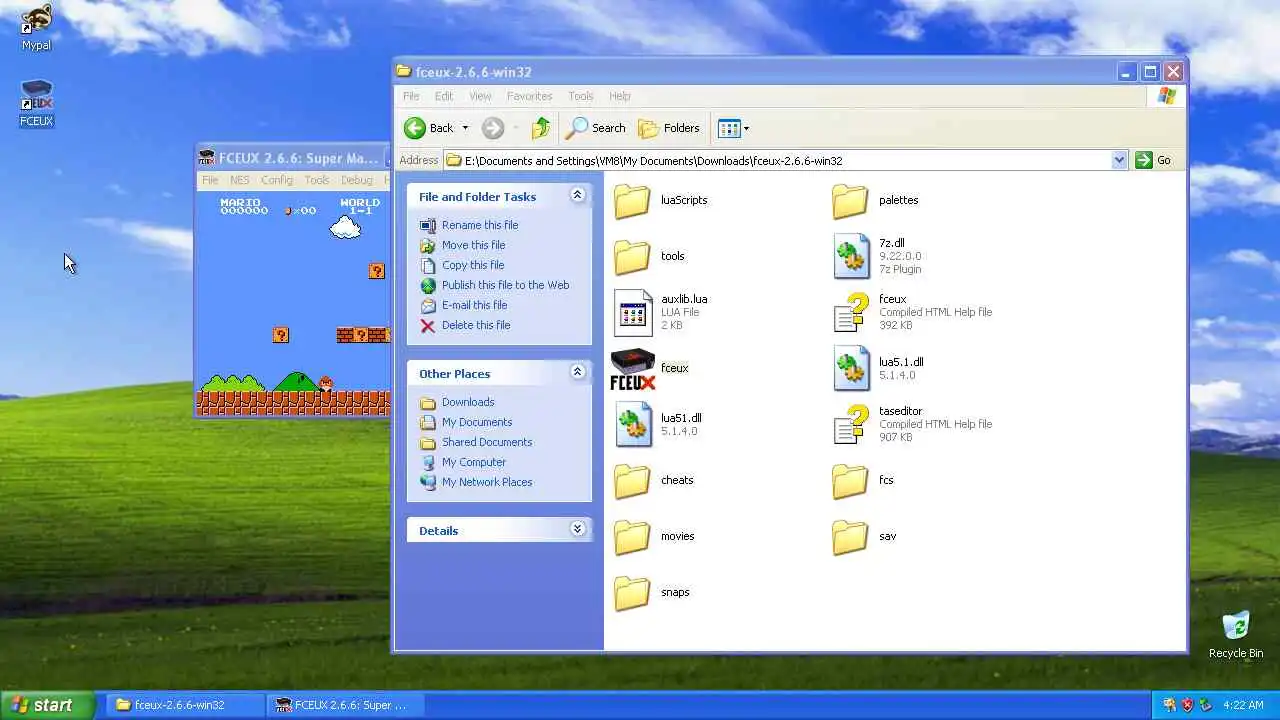
Task: Open the View menu in Explorer
Action: [x=480, y=96]
